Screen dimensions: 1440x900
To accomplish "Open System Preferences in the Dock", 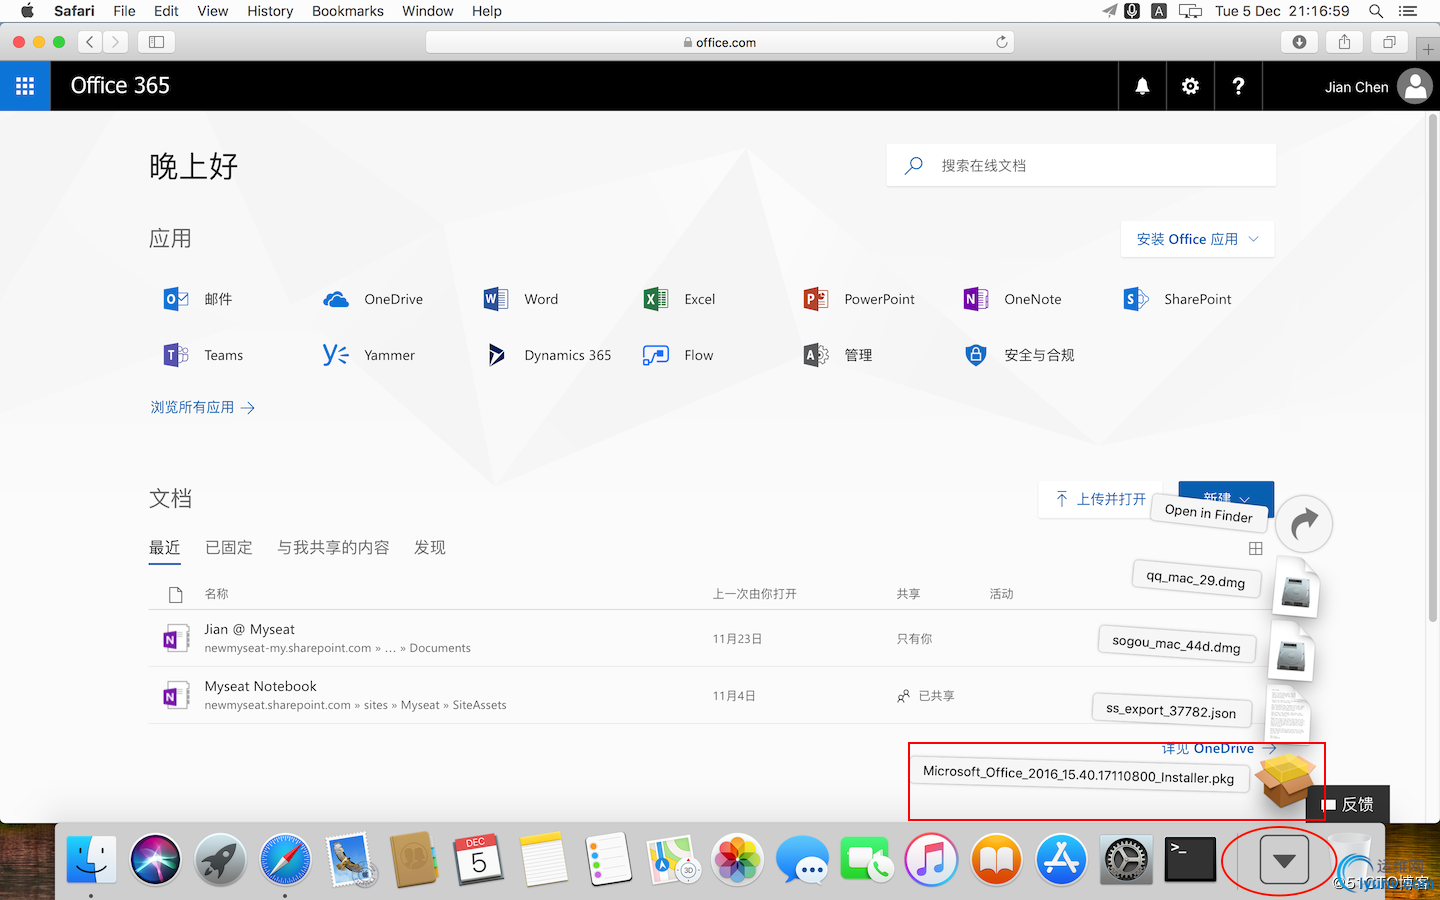I will 1126,860.
